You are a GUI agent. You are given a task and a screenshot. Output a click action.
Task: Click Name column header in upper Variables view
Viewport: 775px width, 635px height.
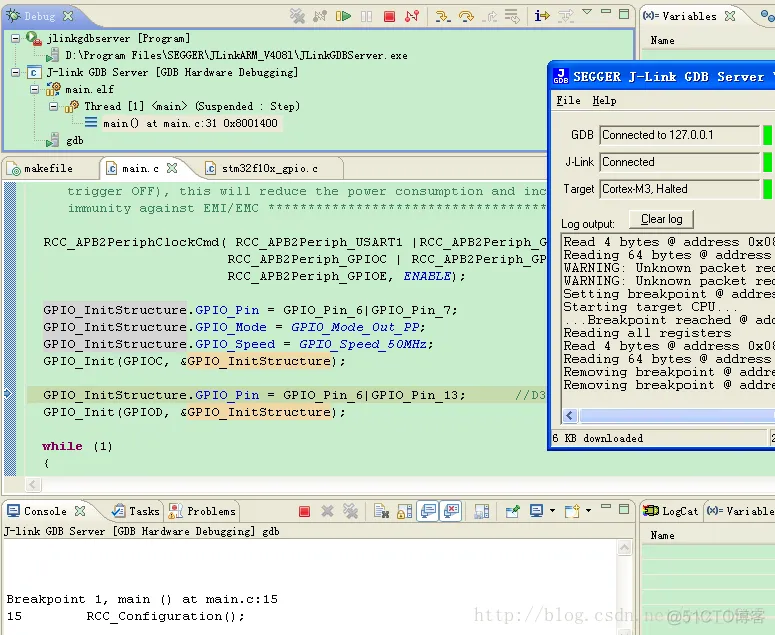point(662,41)
